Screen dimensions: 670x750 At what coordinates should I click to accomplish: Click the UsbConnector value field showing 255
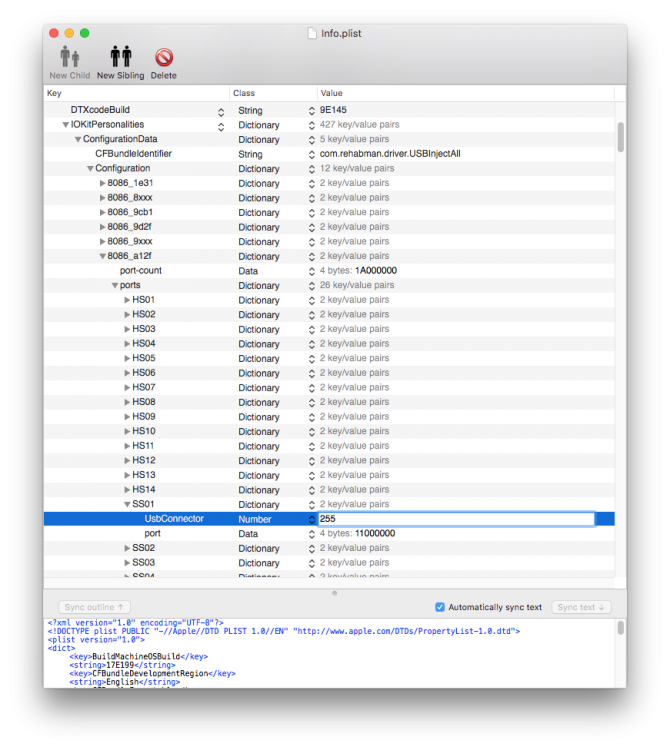(x=456, y=519)
